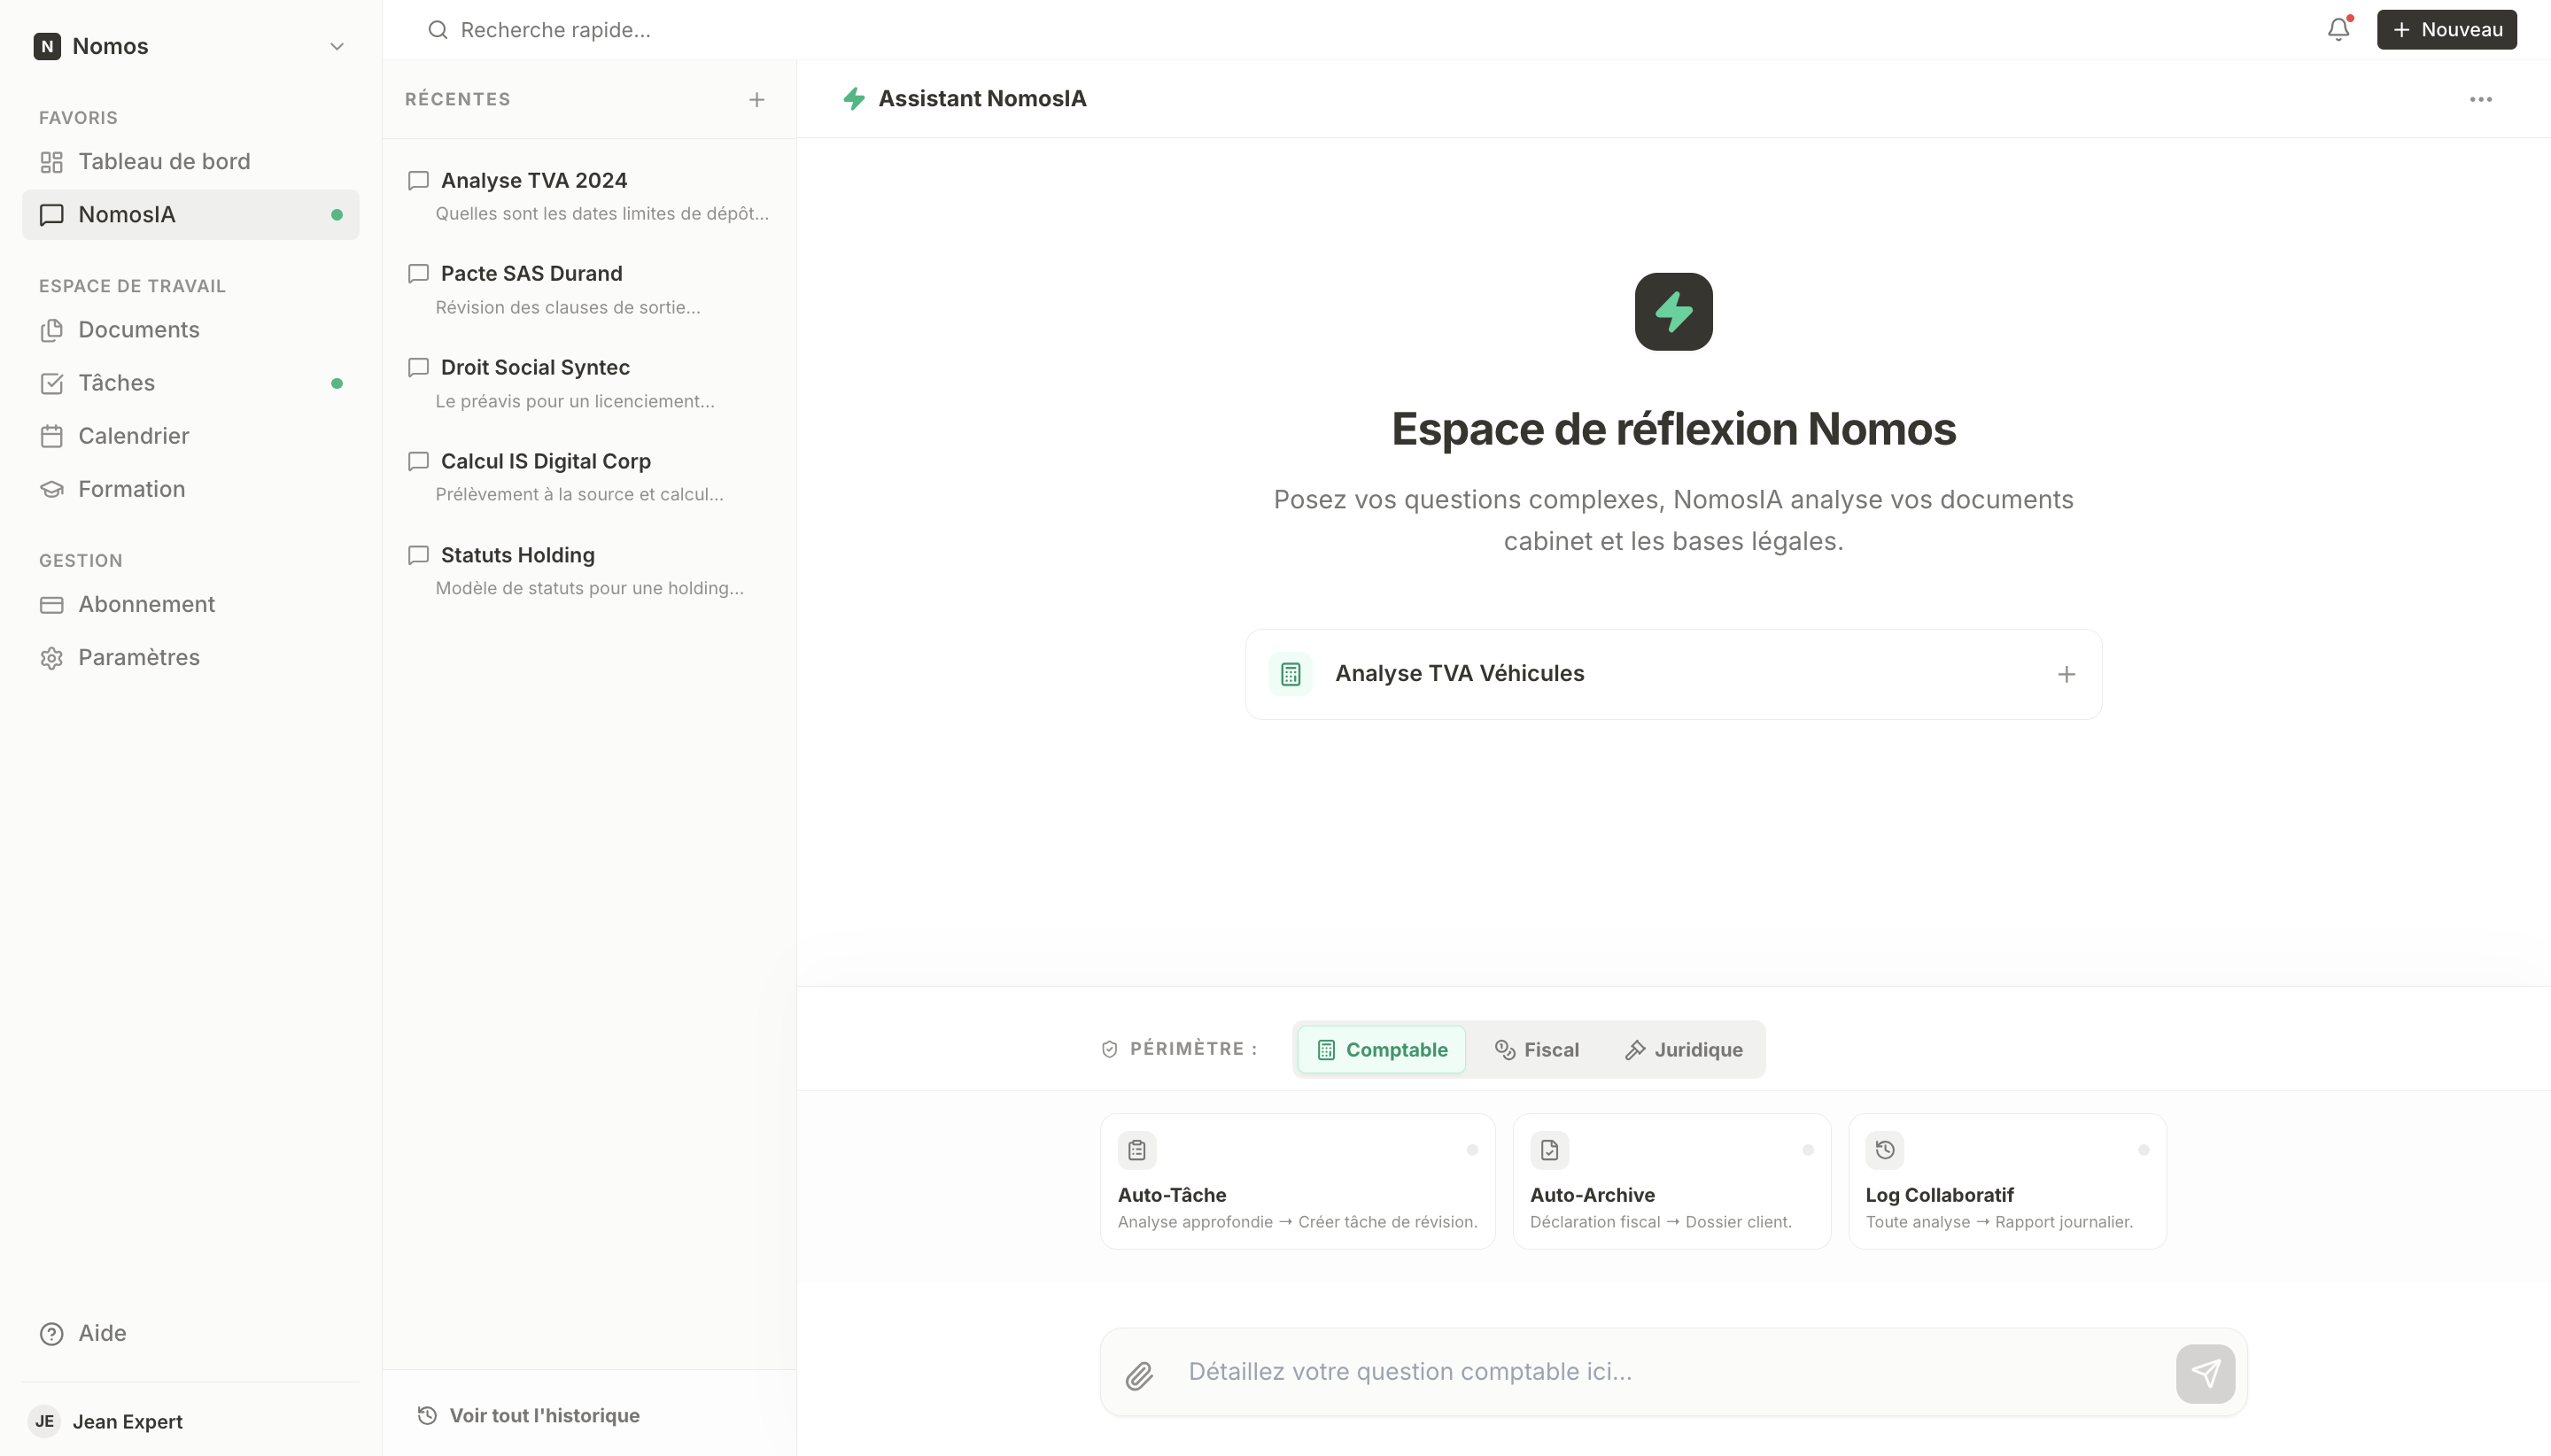
Task: Click plus icon beside Récentes heading
Action: (x=757, y=99)
